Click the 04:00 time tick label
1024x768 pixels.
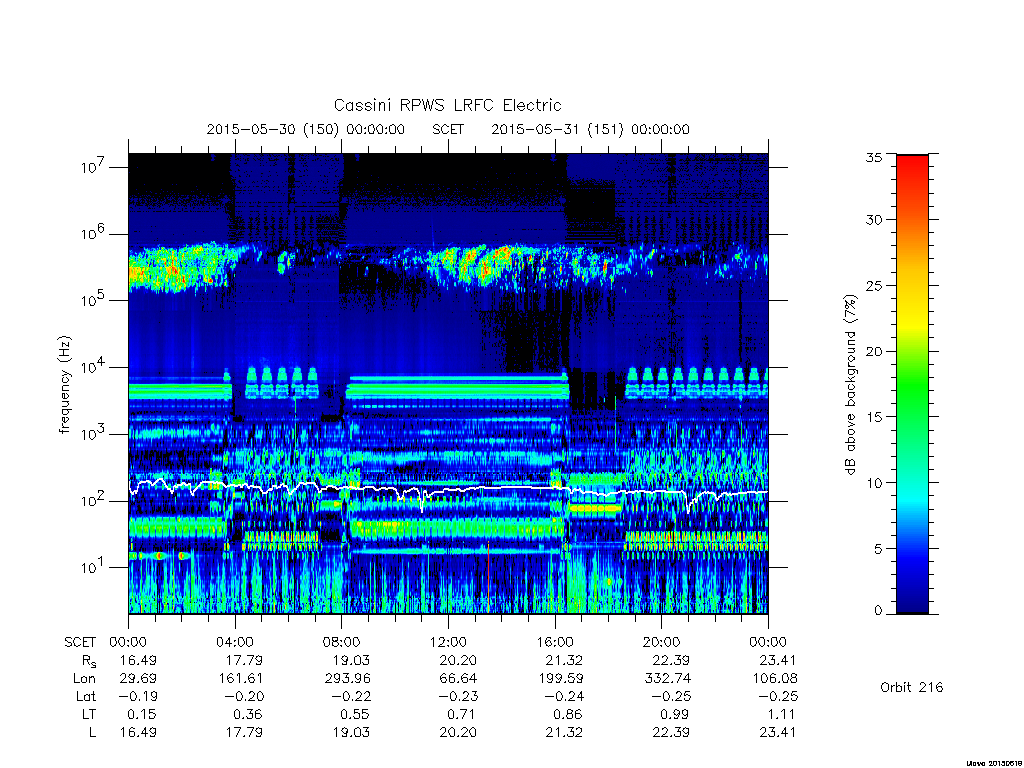click(x=235, y=642)
